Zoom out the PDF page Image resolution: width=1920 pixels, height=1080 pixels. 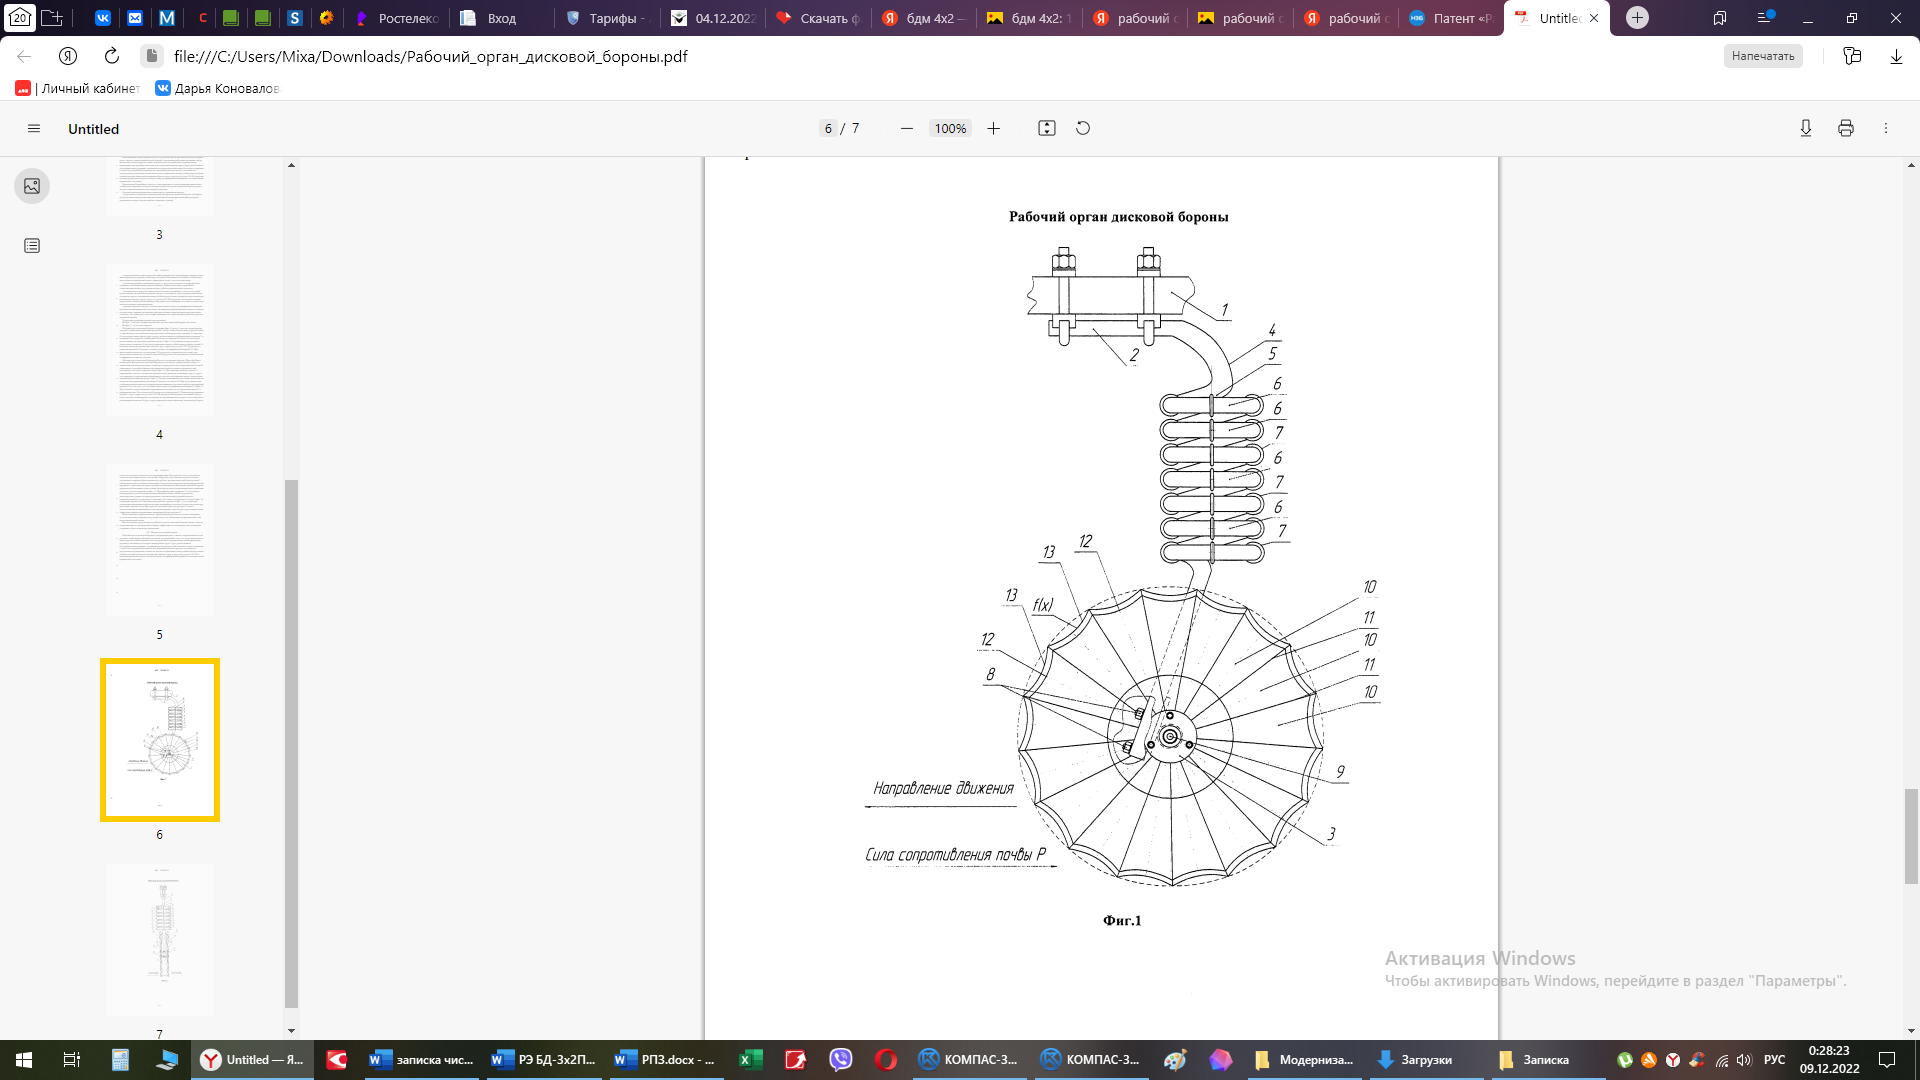(x=906, y=129)
